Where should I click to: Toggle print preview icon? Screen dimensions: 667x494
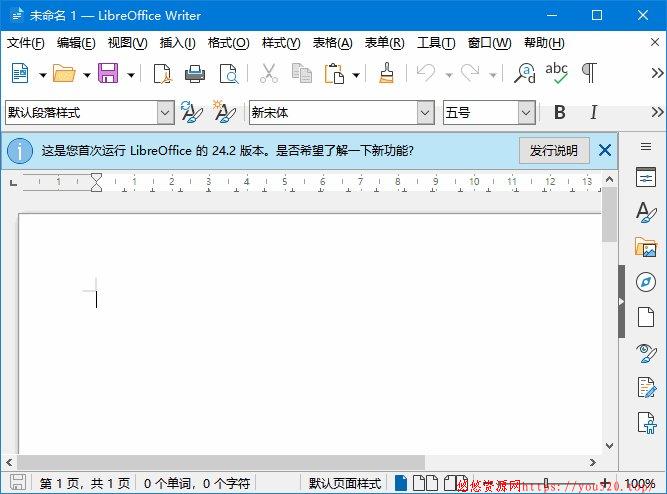click(x=229, y=74)
